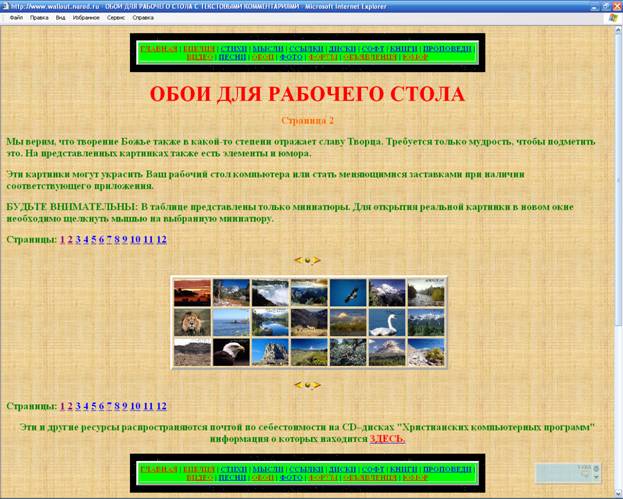Go to page 9 in the pagination below the thumbnails
The image size is (623, 499).
pyautogui.click(x=125, y=406)
